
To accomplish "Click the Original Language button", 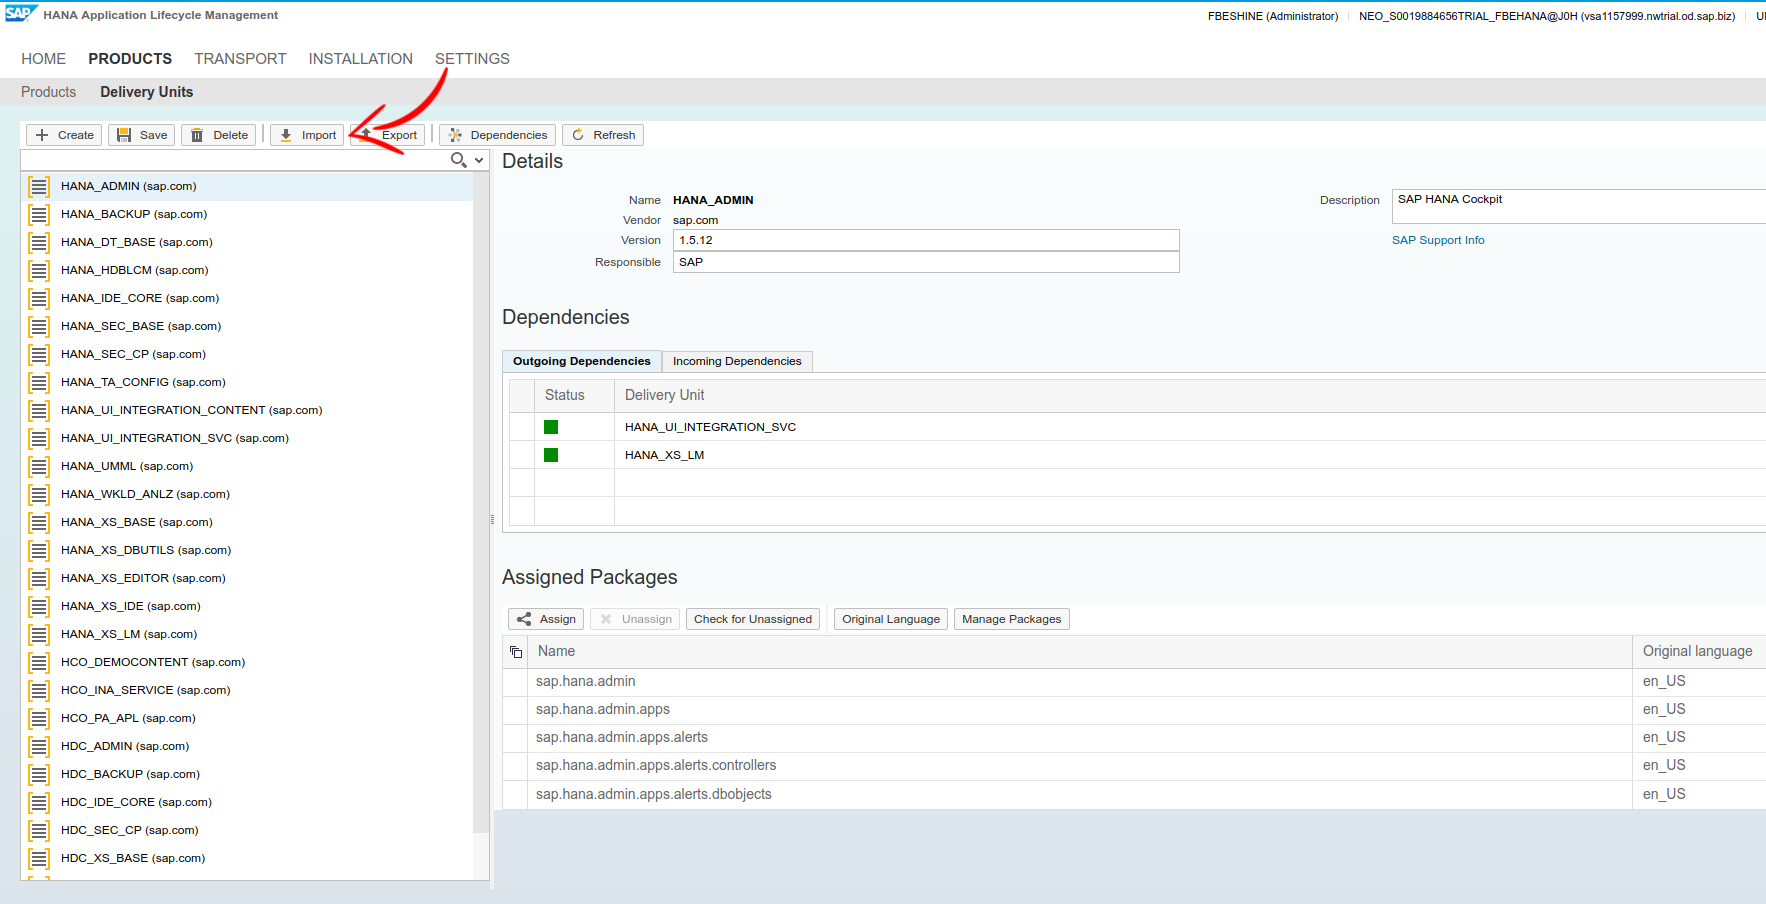I will coord(891,619).
